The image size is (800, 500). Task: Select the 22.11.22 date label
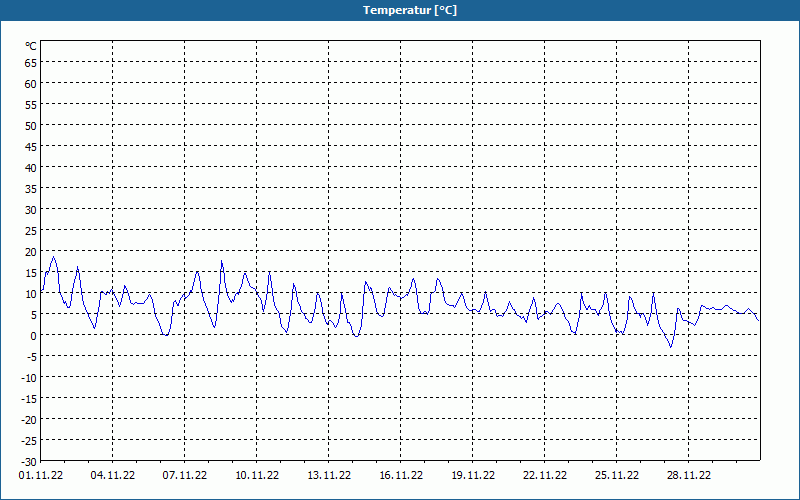pos(545,476)
